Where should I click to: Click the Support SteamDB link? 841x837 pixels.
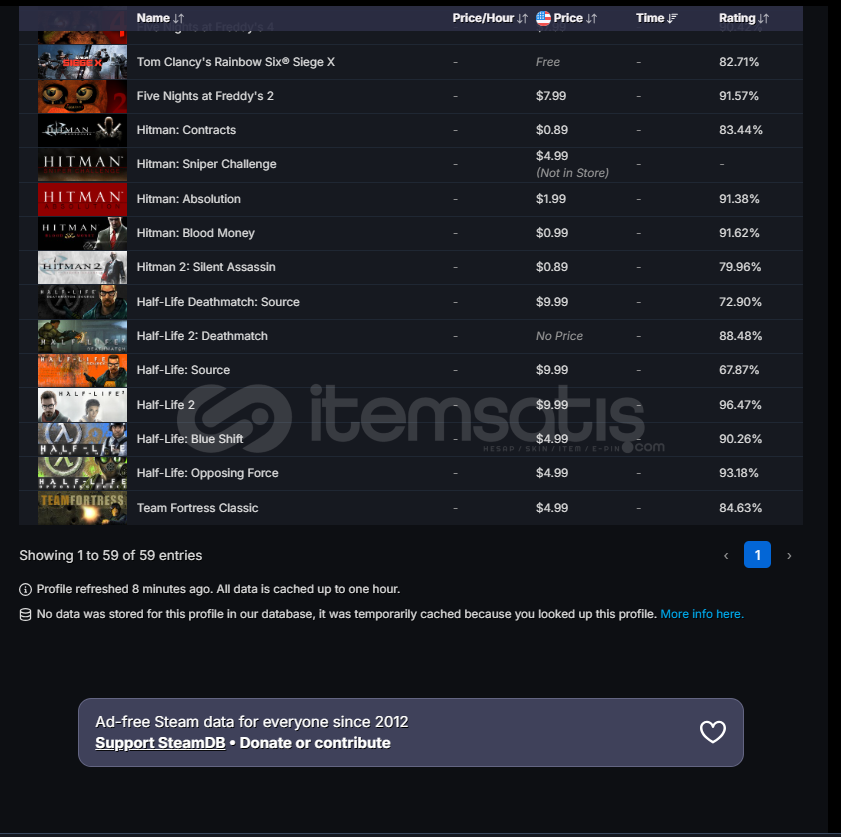pos(160,743)
